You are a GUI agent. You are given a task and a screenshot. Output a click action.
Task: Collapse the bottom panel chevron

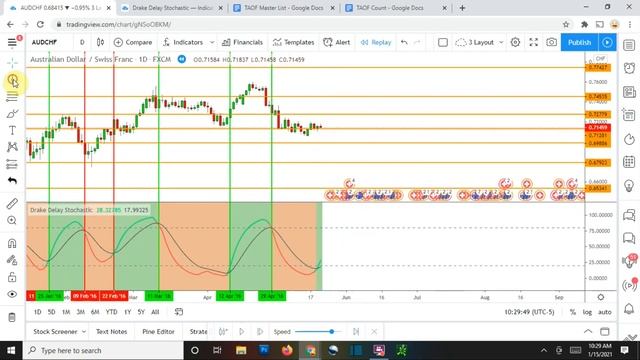click(x=588, y=331)
